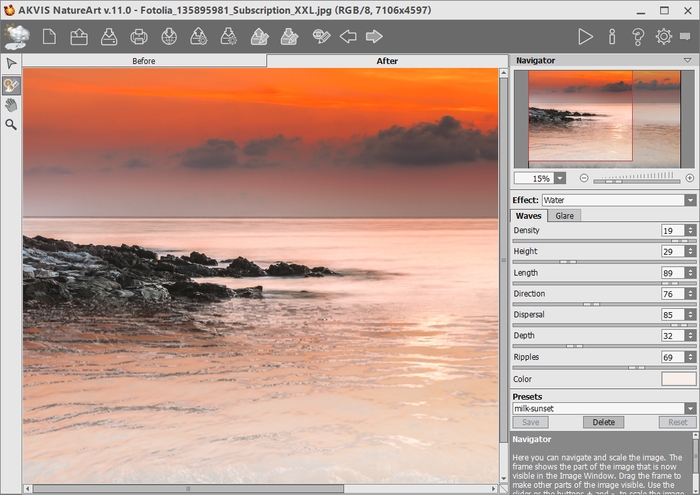Open help with question mark icon
The height and width of the screenshot is (495, 700).
[x=638, y=37]
